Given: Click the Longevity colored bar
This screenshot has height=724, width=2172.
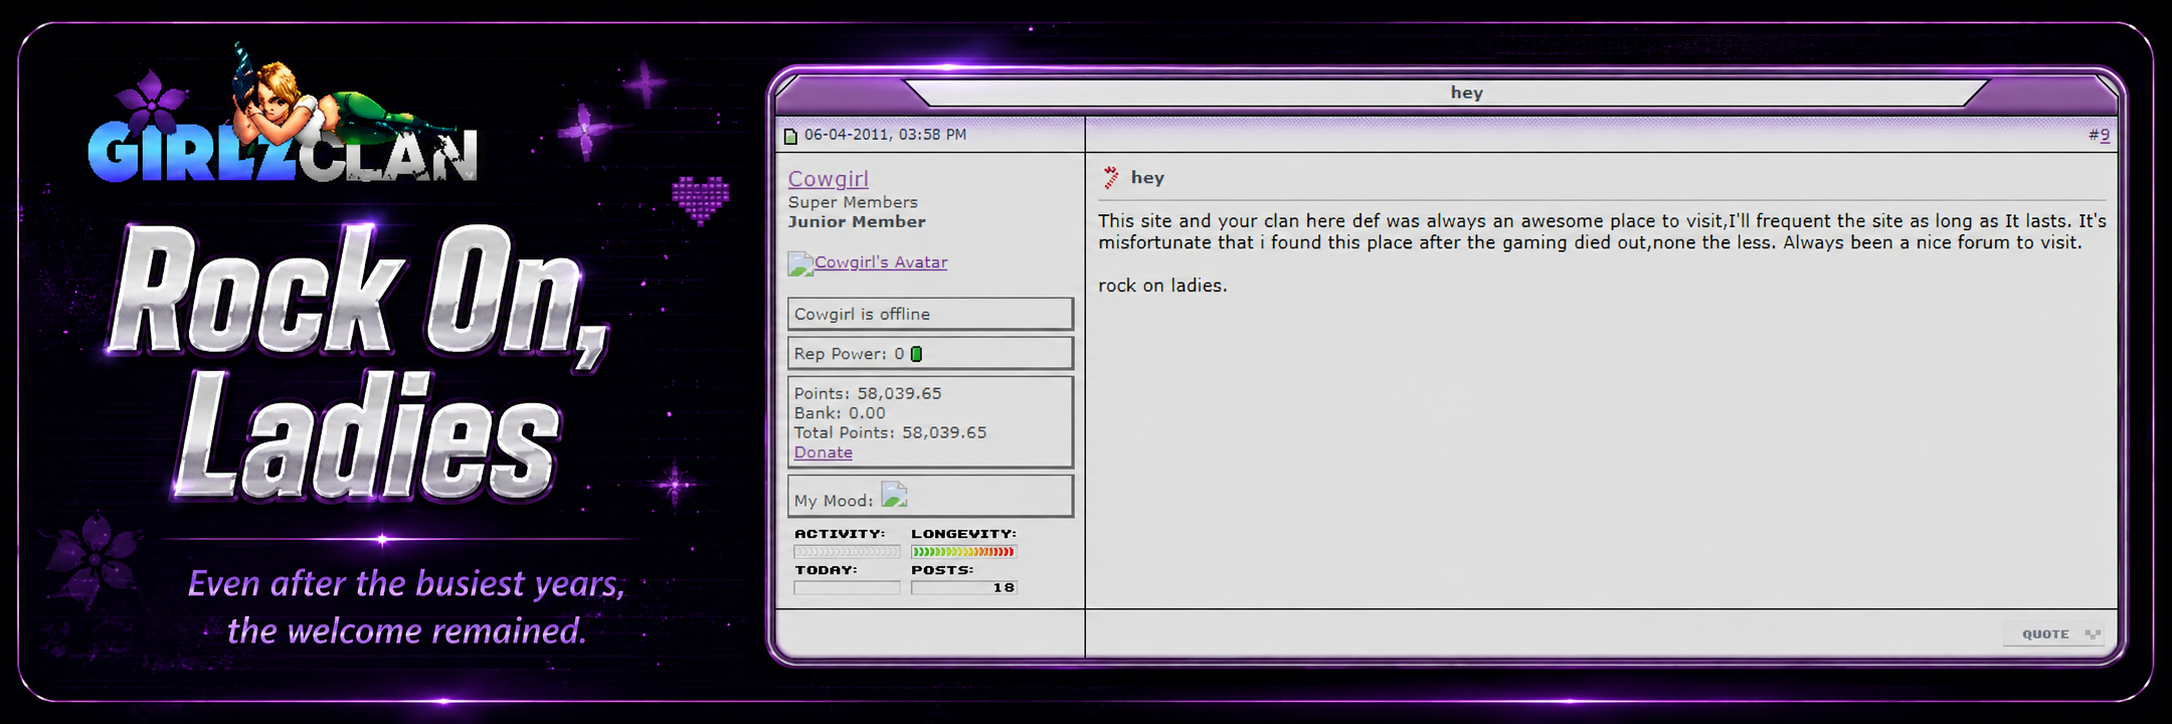Looking at the screenshot, I should pos(964,551).
